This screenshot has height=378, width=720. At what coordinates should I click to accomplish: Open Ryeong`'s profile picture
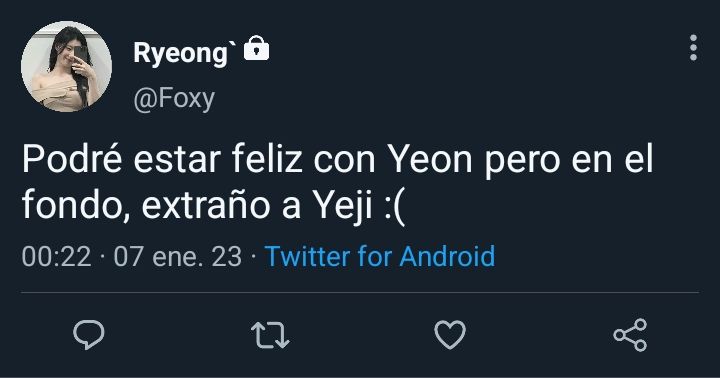[66, 66]
